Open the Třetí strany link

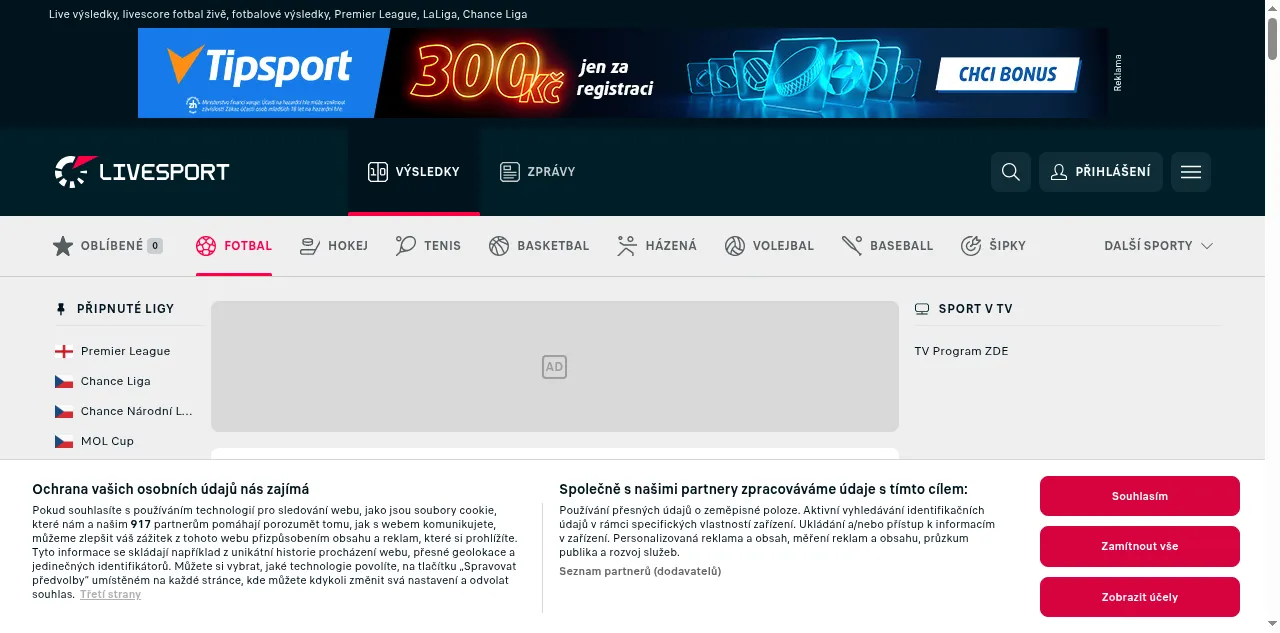point(110,594)
